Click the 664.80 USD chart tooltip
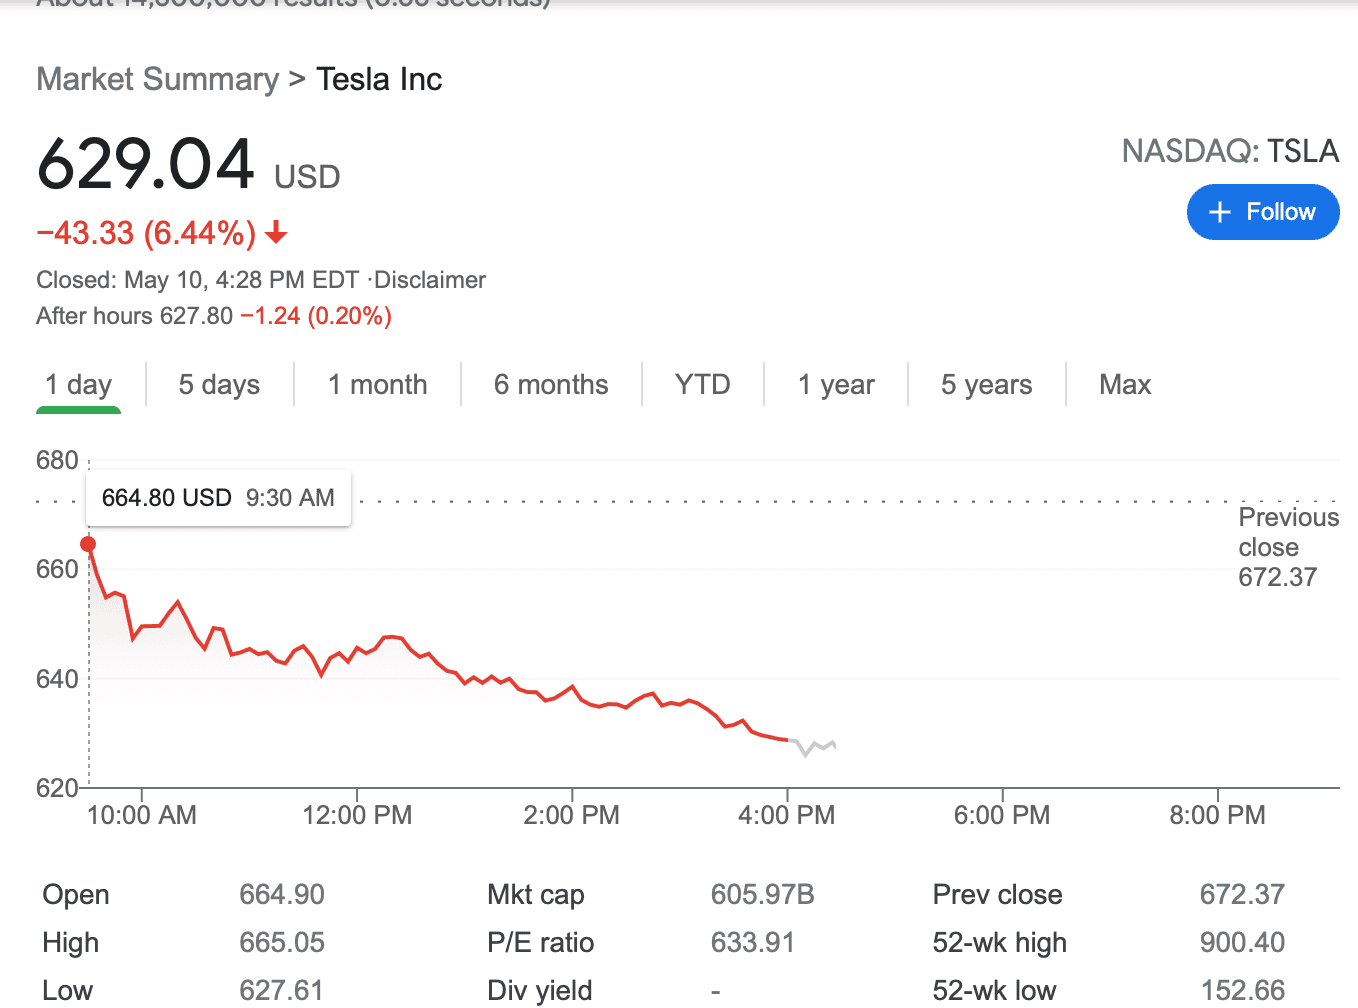Screen dimensions: 1358x1008 [218, 498]
